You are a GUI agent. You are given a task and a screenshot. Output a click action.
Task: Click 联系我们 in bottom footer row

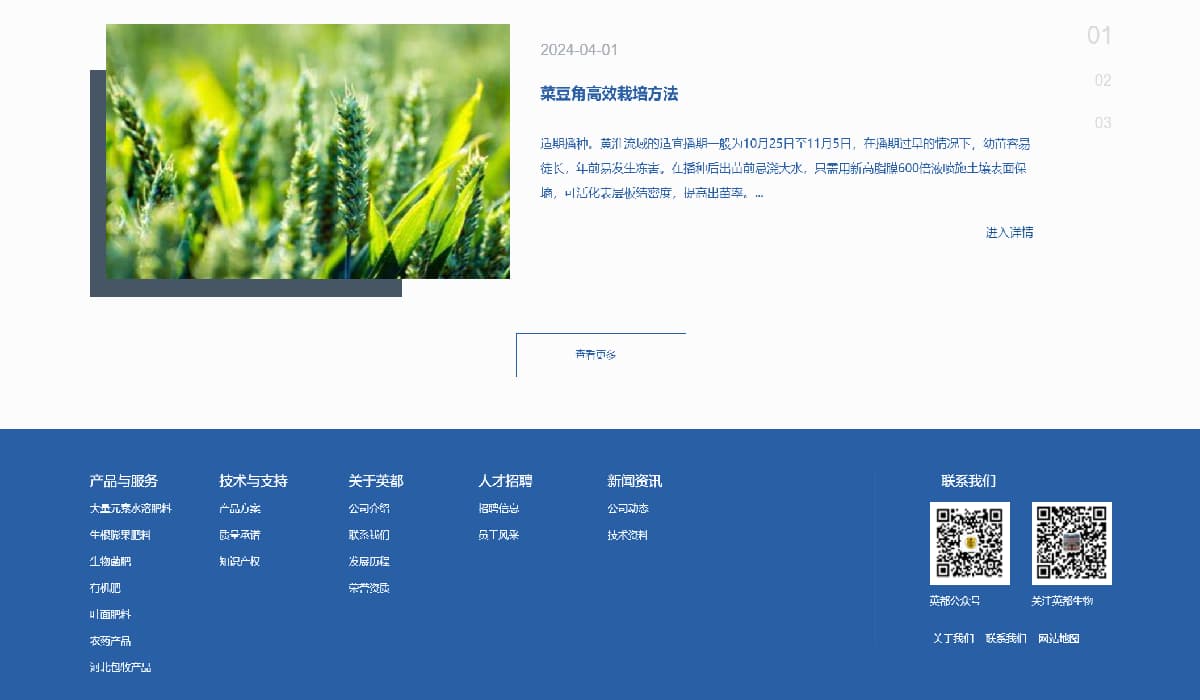point(1006,638)
